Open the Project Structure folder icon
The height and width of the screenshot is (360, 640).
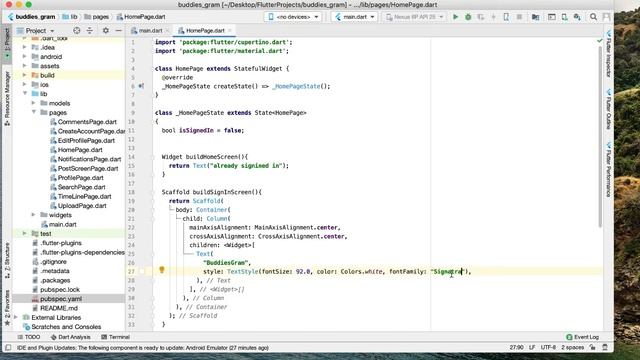click(536, 17)
